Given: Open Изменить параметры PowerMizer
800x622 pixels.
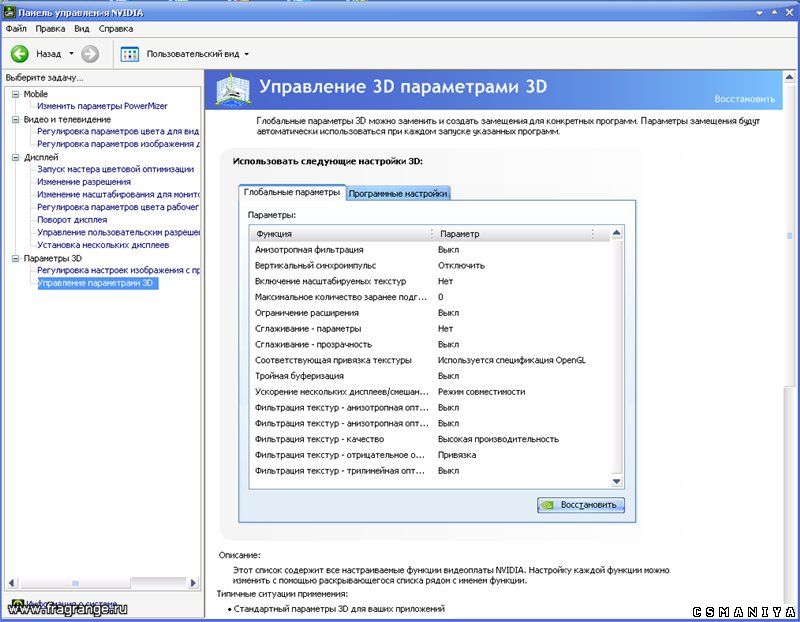Looking at the screenshot, I should (102, 106).
